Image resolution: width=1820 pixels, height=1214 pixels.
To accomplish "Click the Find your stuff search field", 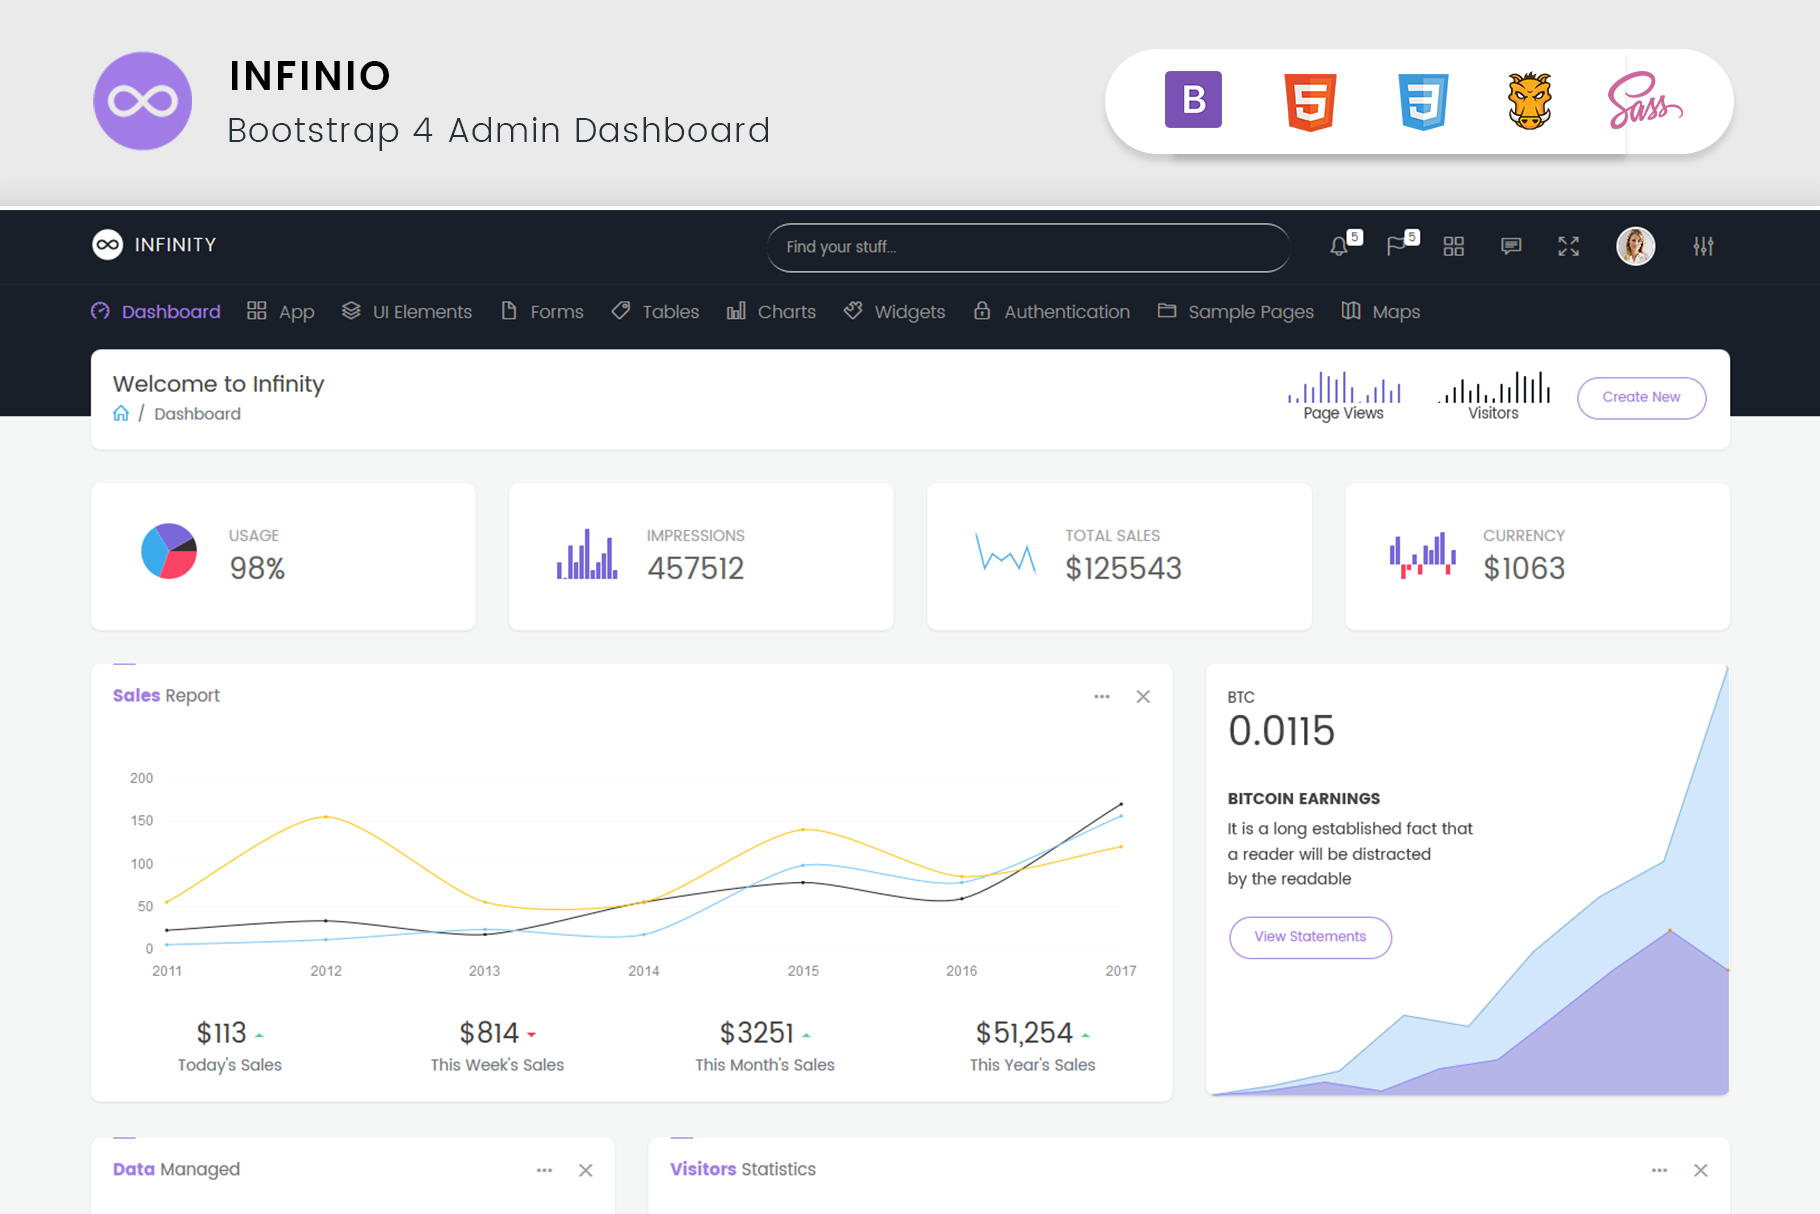I will click(x=1027, y=248).
